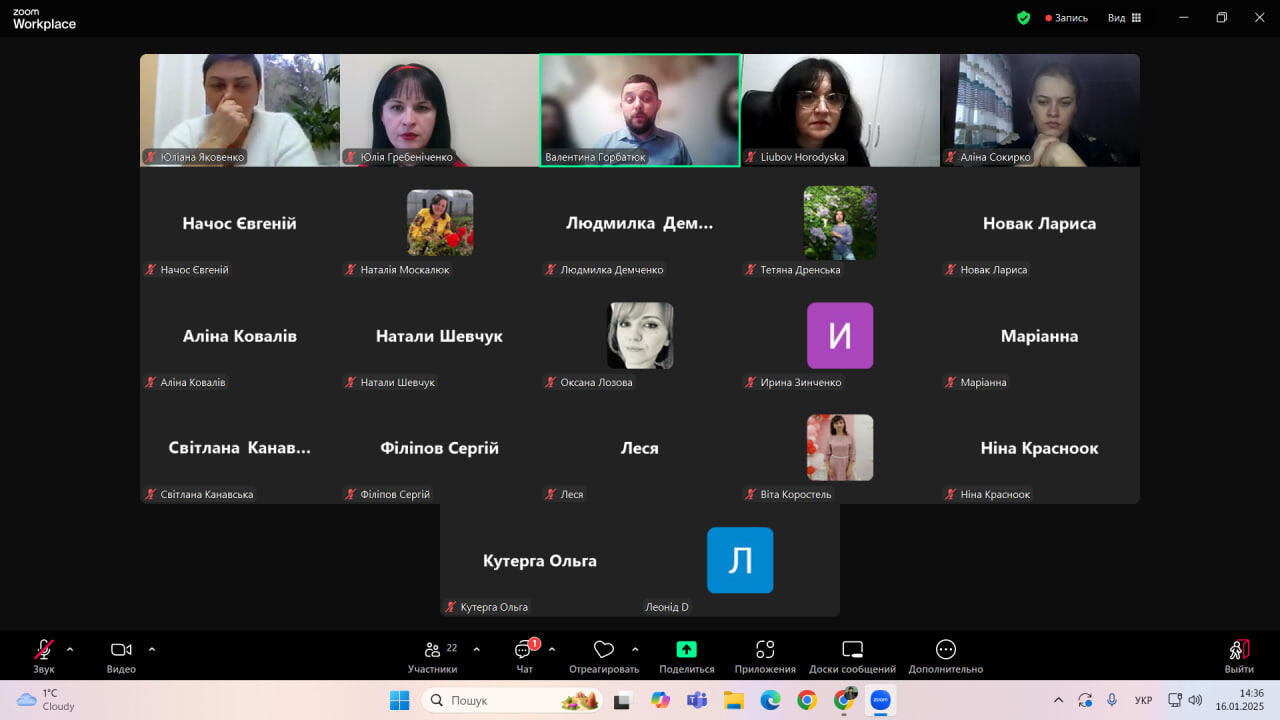Open Task View on the taskbar
Viewport: 1280px width, 720px height.
(x=623, y=700)
